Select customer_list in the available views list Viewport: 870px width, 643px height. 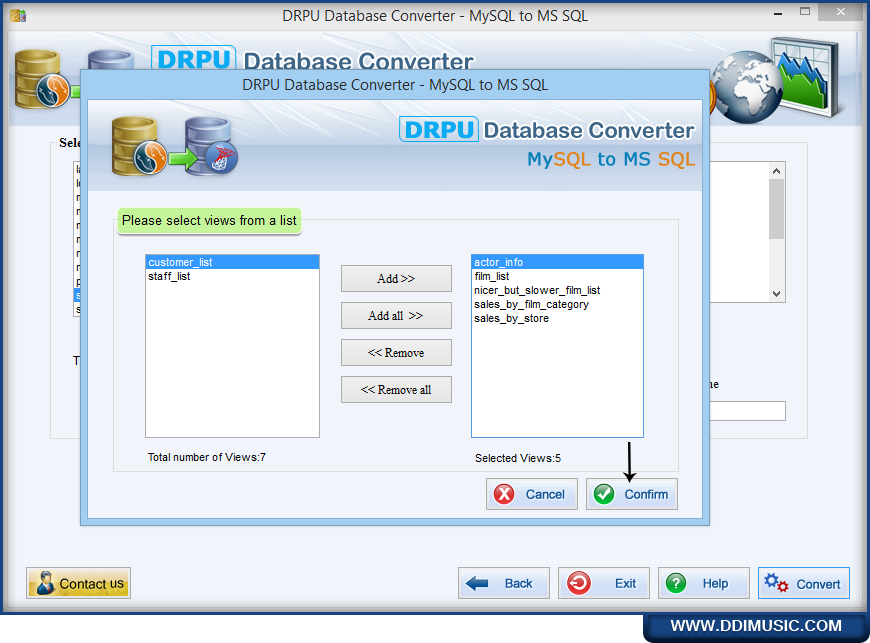coord(232,262)
